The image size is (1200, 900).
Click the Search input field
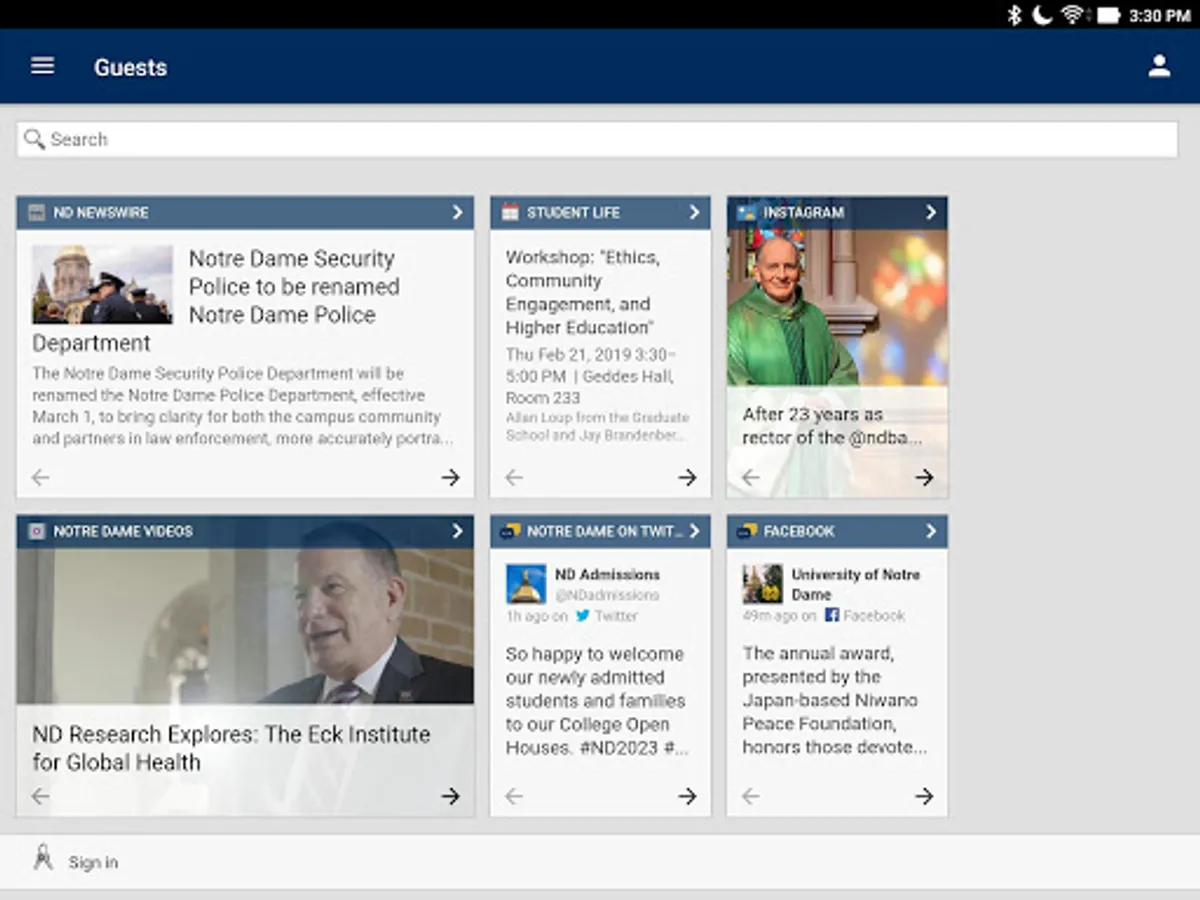point(597,139)
